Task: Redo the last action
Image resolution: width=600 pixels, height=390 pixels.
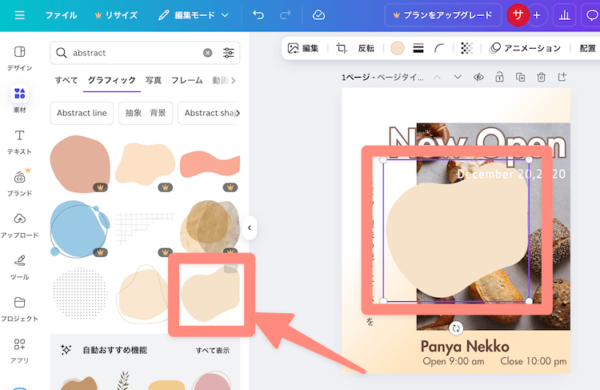Action: coord(285,15)
